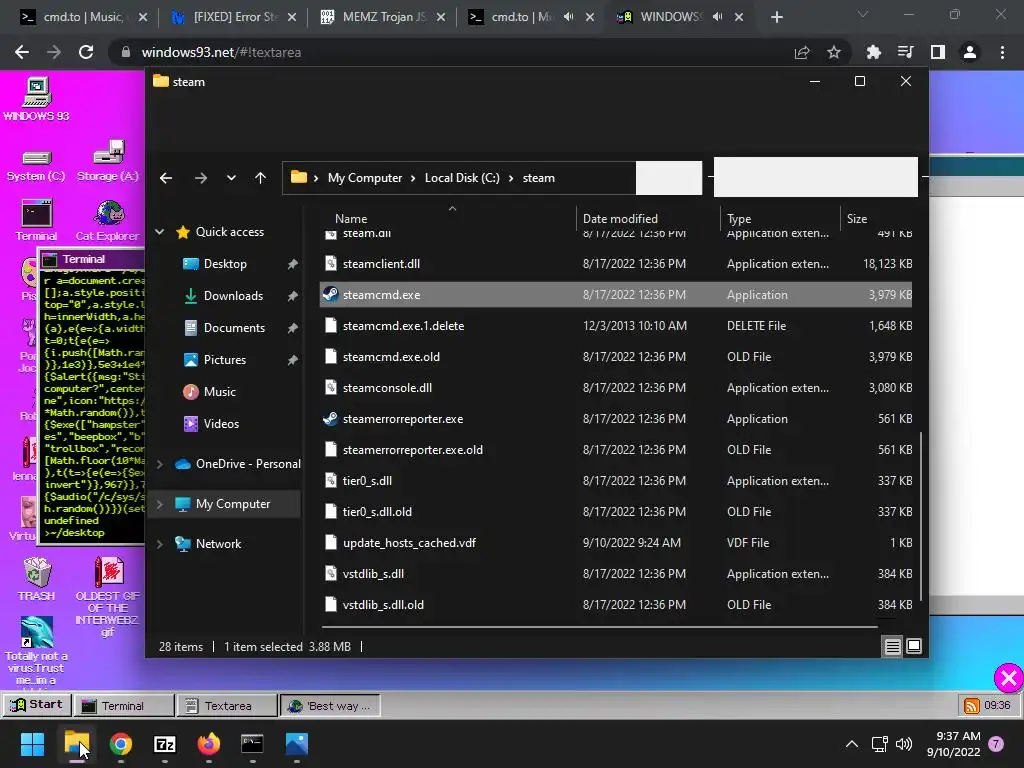Screen dimensions: 1024x768
Task: Expand the OneDrive - Personal node
Action: (x=159, y=464)
